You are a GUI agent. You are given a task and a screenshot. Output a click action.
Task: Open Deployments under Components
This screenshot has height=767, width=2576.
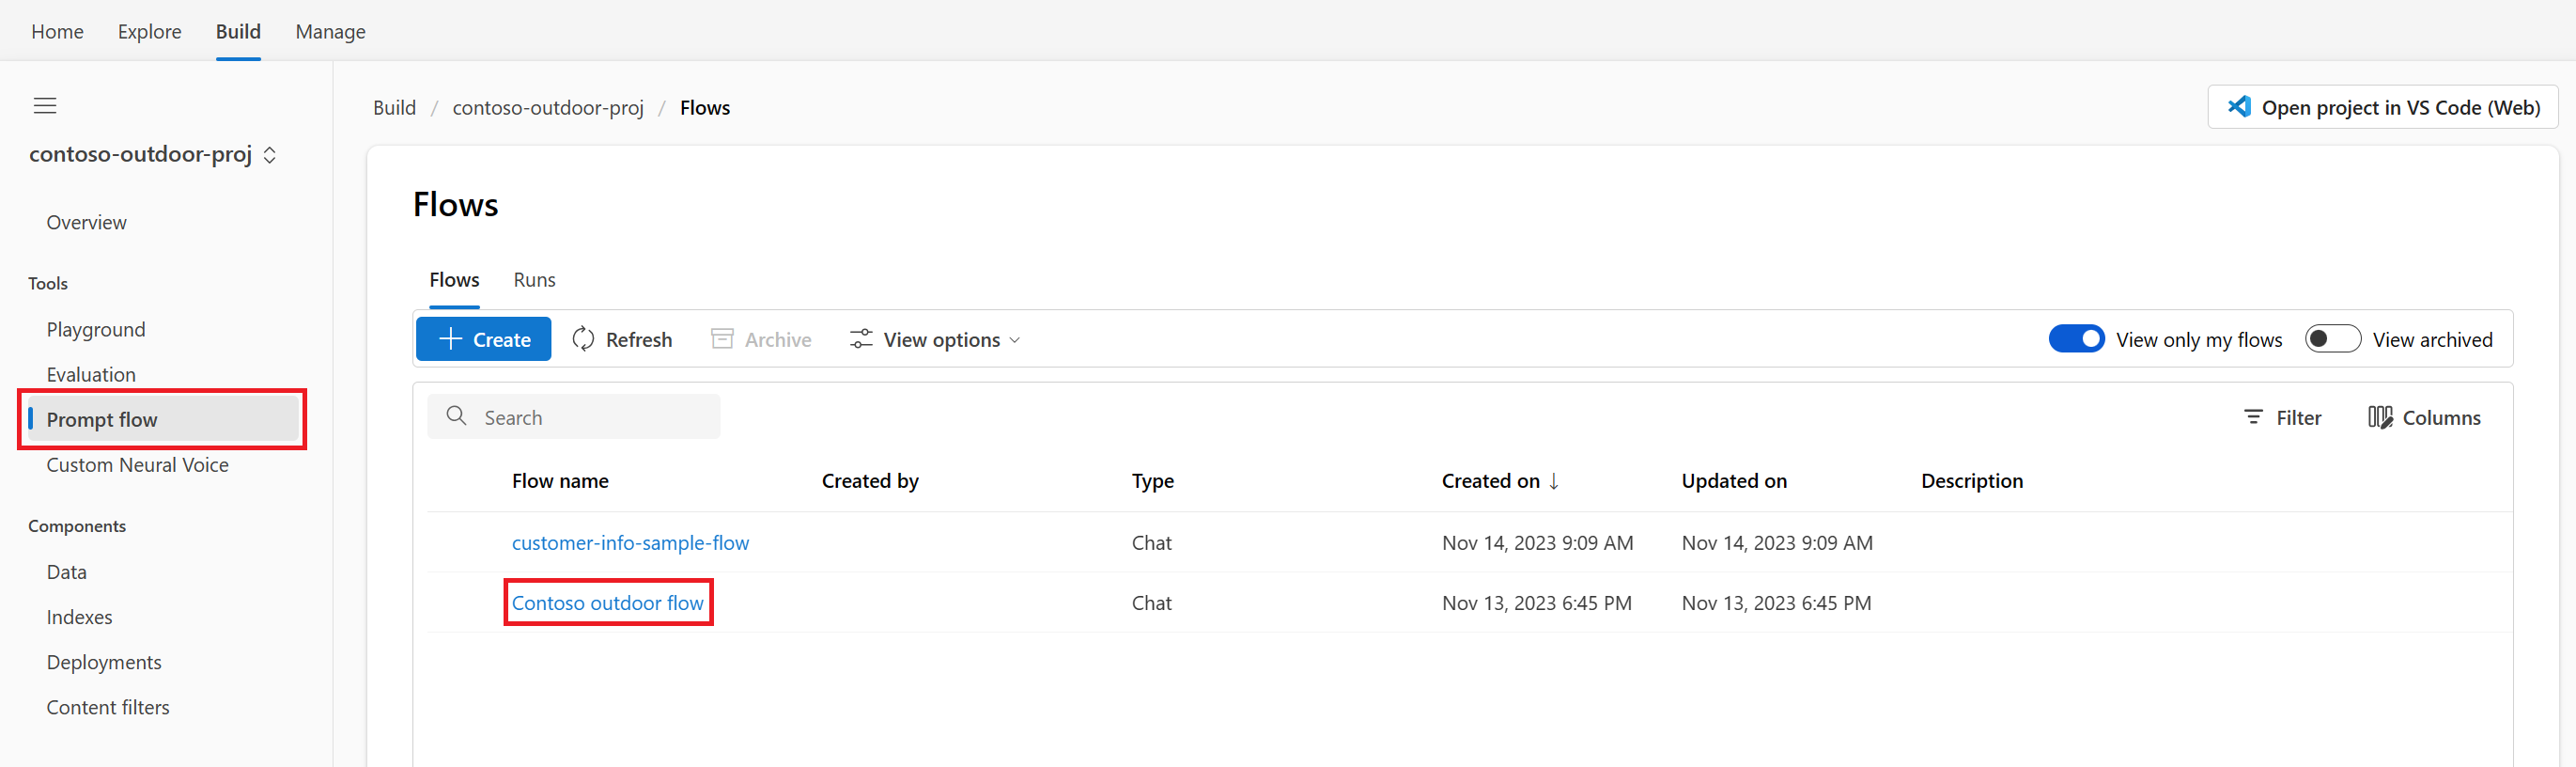click(x=104, y=662)
